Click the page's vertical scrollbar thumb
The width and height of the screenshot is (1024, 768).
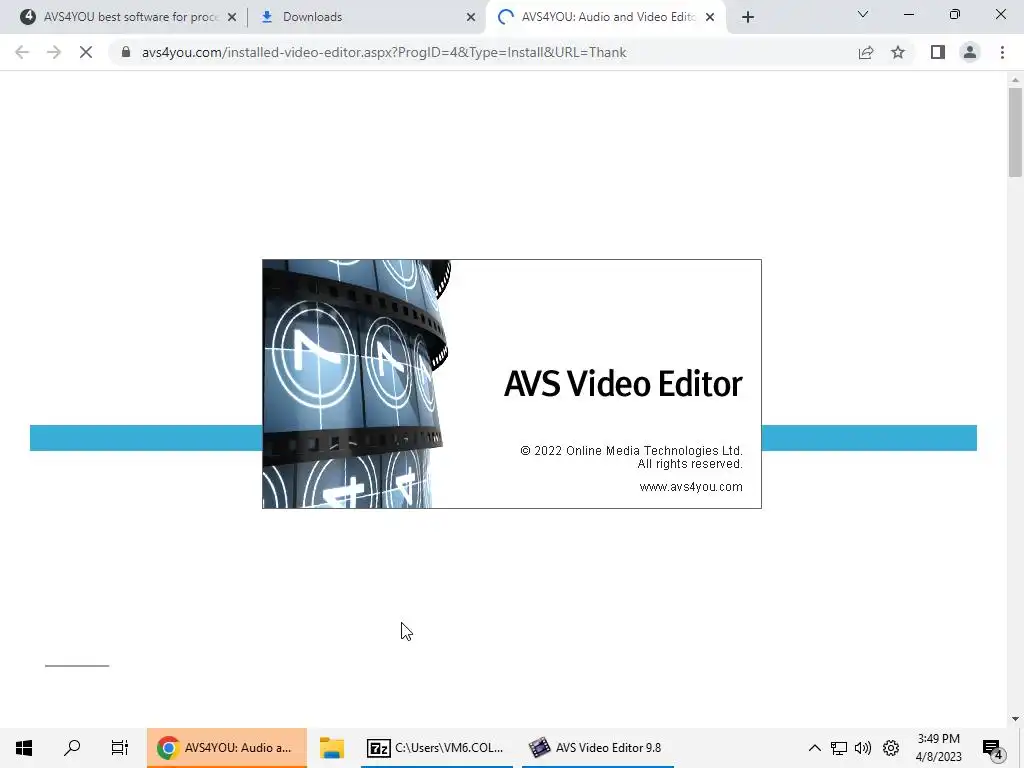click(x=1015, y=132)
